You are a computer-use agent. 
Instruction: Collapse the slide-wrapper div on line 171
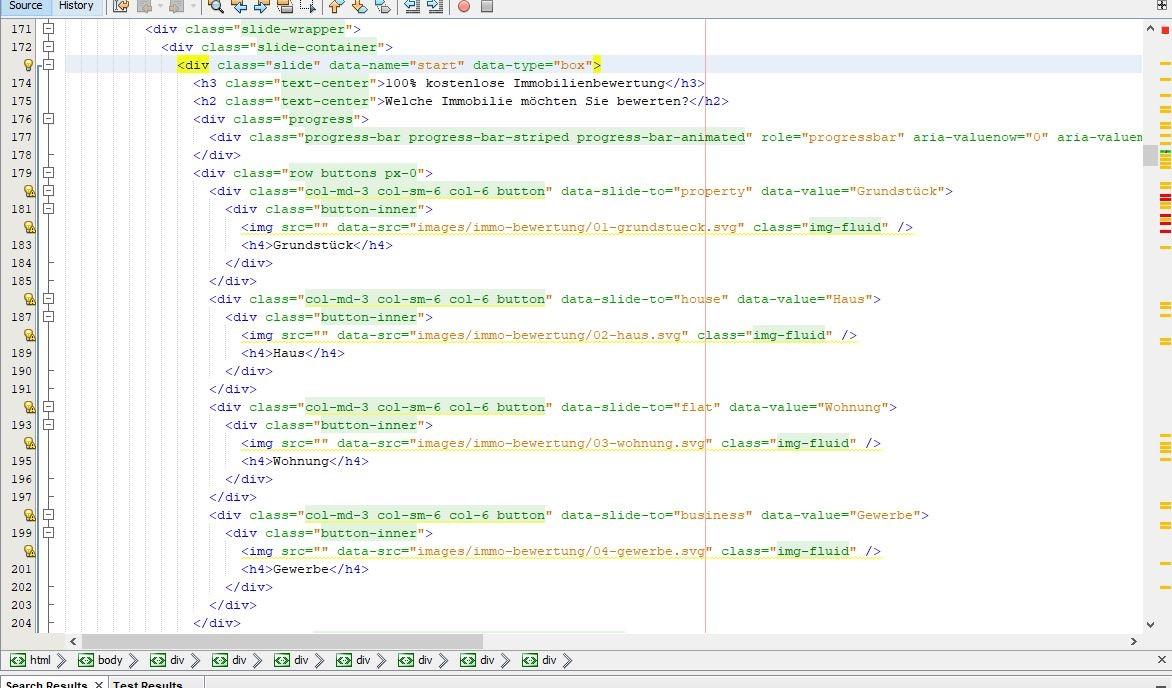(48, 29)
